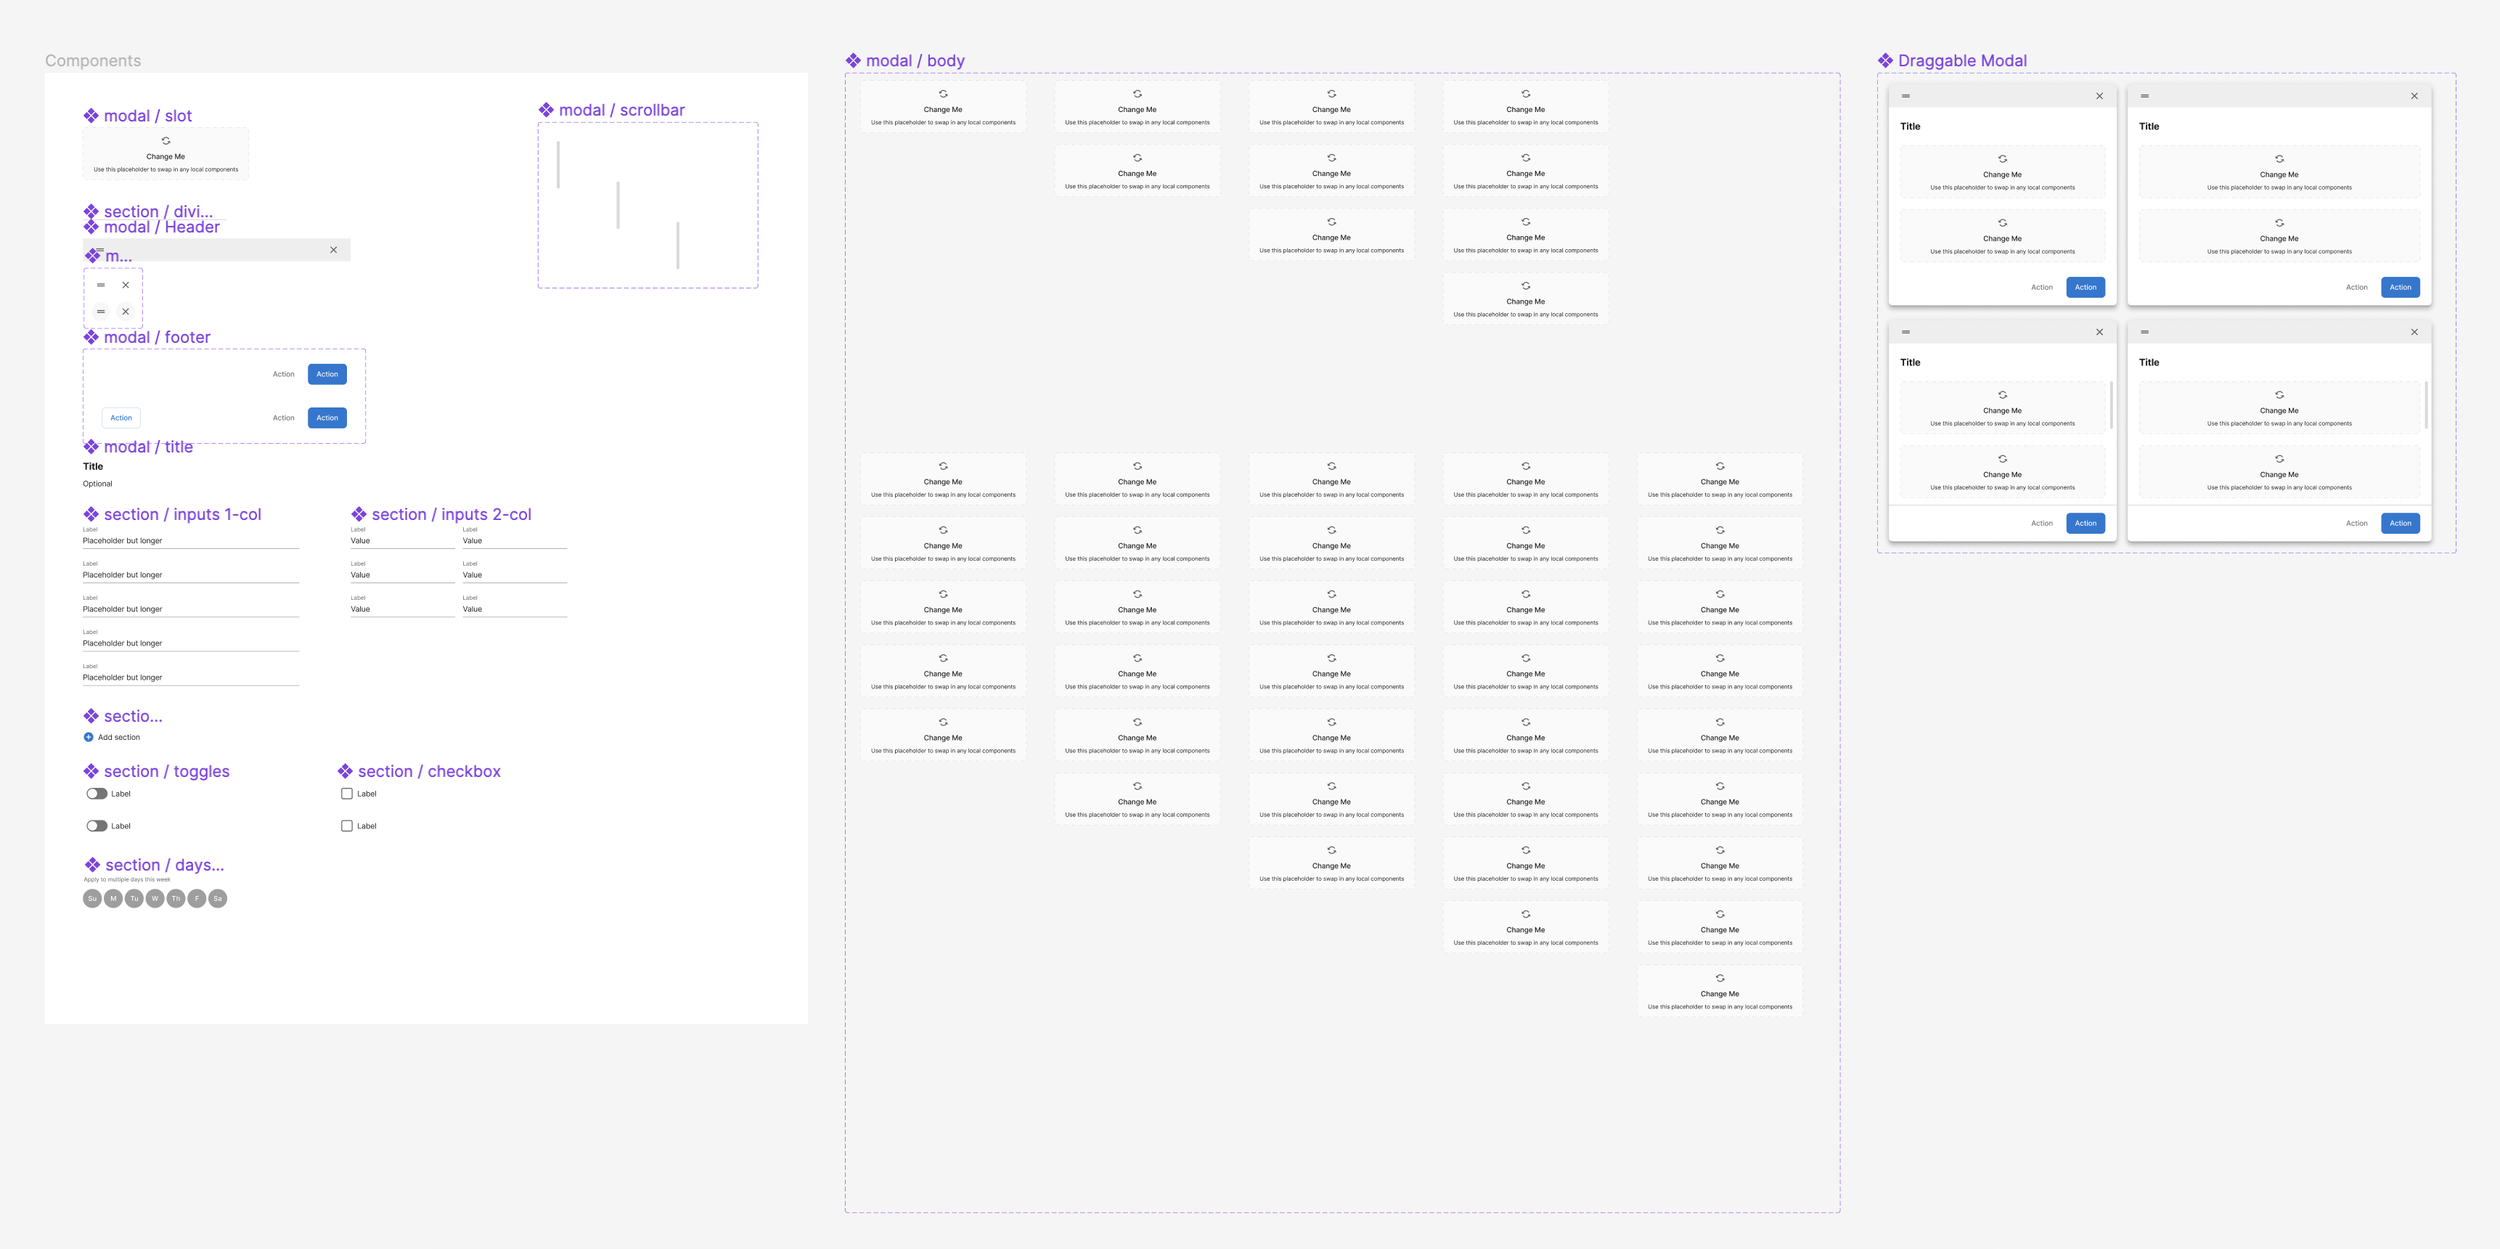Click close icon in top-left Draggable Modal variant

coord(2099,96)
